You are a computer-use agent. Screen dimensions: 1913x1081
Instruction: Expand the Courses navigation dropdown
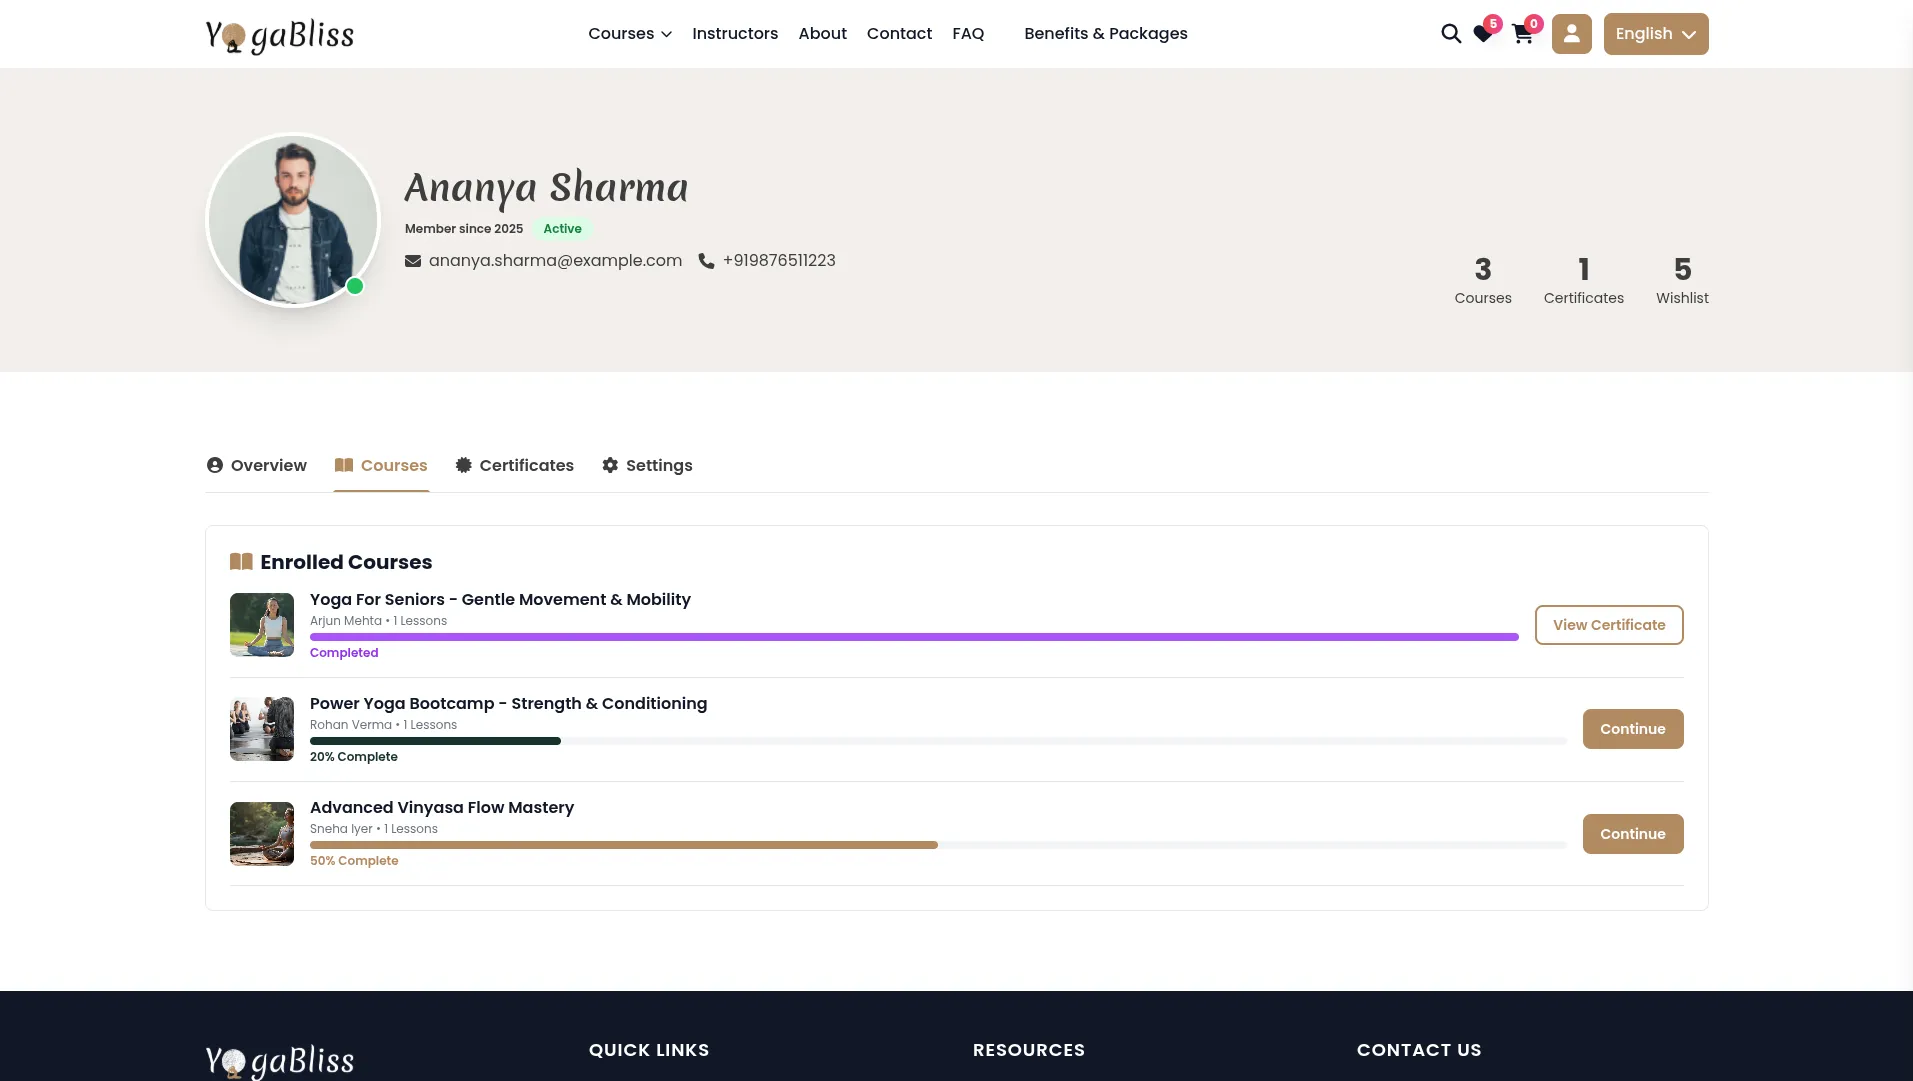pyautogui.click(x=629, y=34)
